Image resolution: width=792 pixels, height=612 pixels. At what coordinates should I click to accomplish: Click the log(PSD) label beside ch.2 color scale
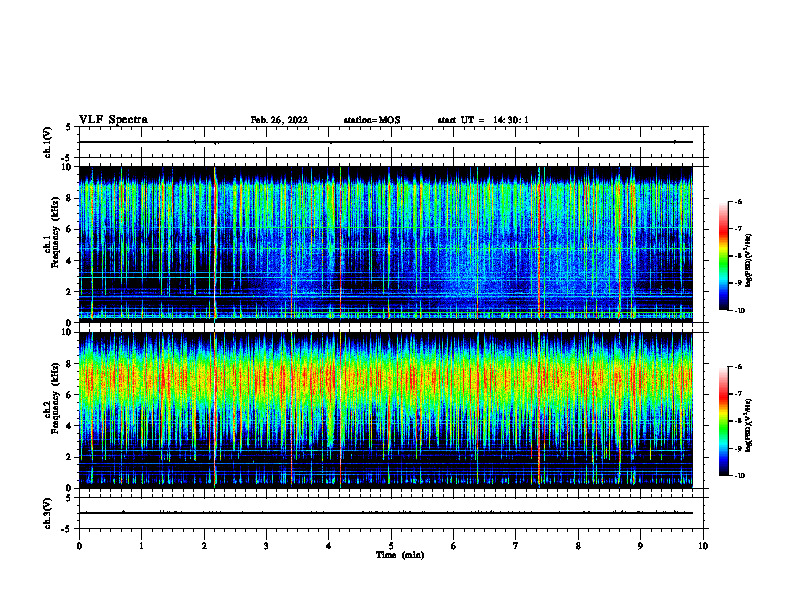tap(749, 426)
